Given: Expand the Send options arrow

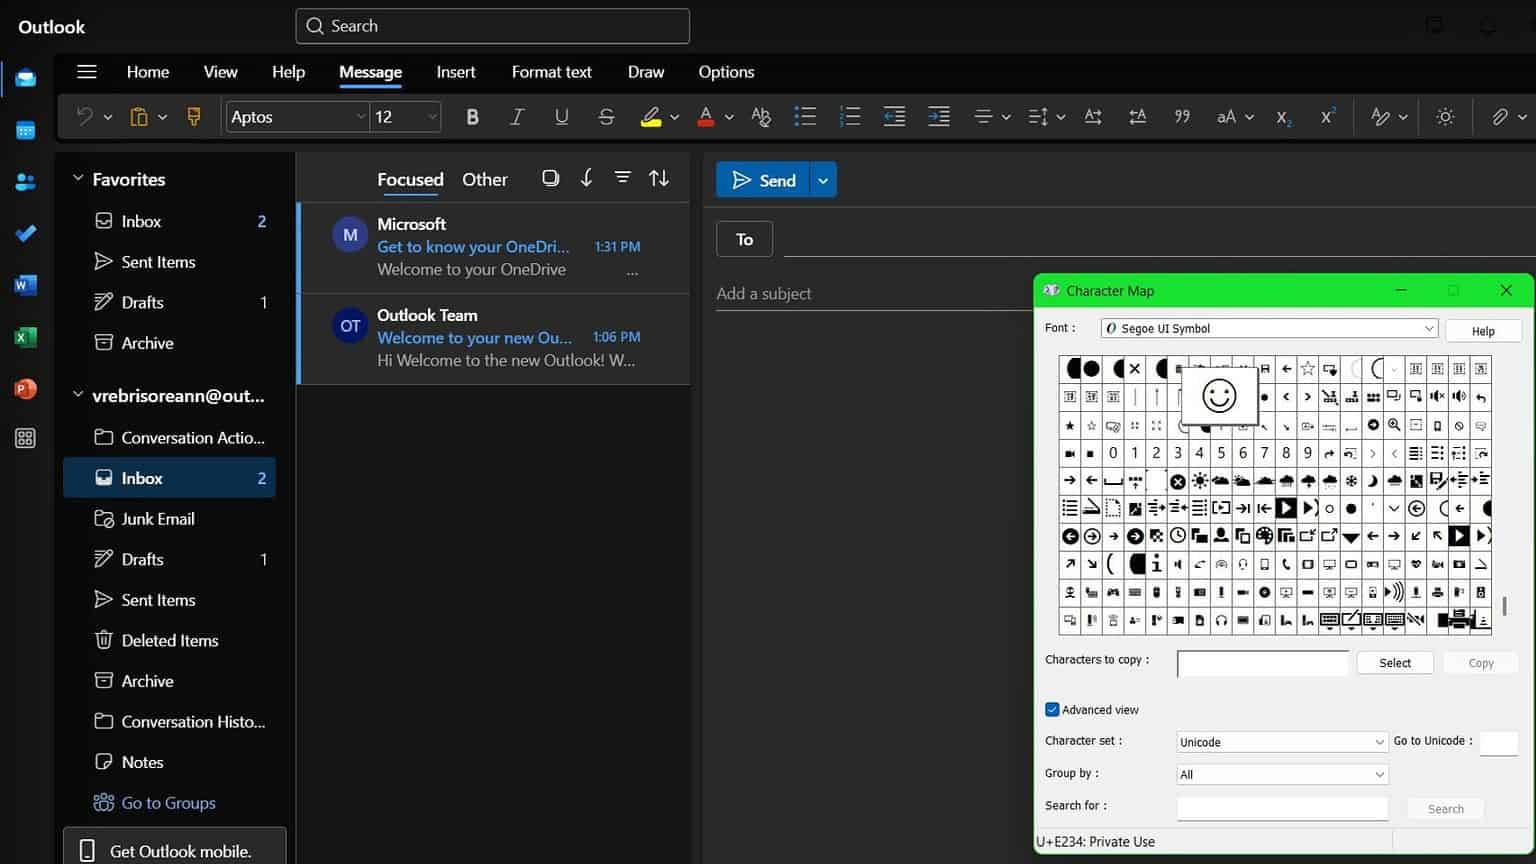Looking at the screenshot, I should point(823,180).
